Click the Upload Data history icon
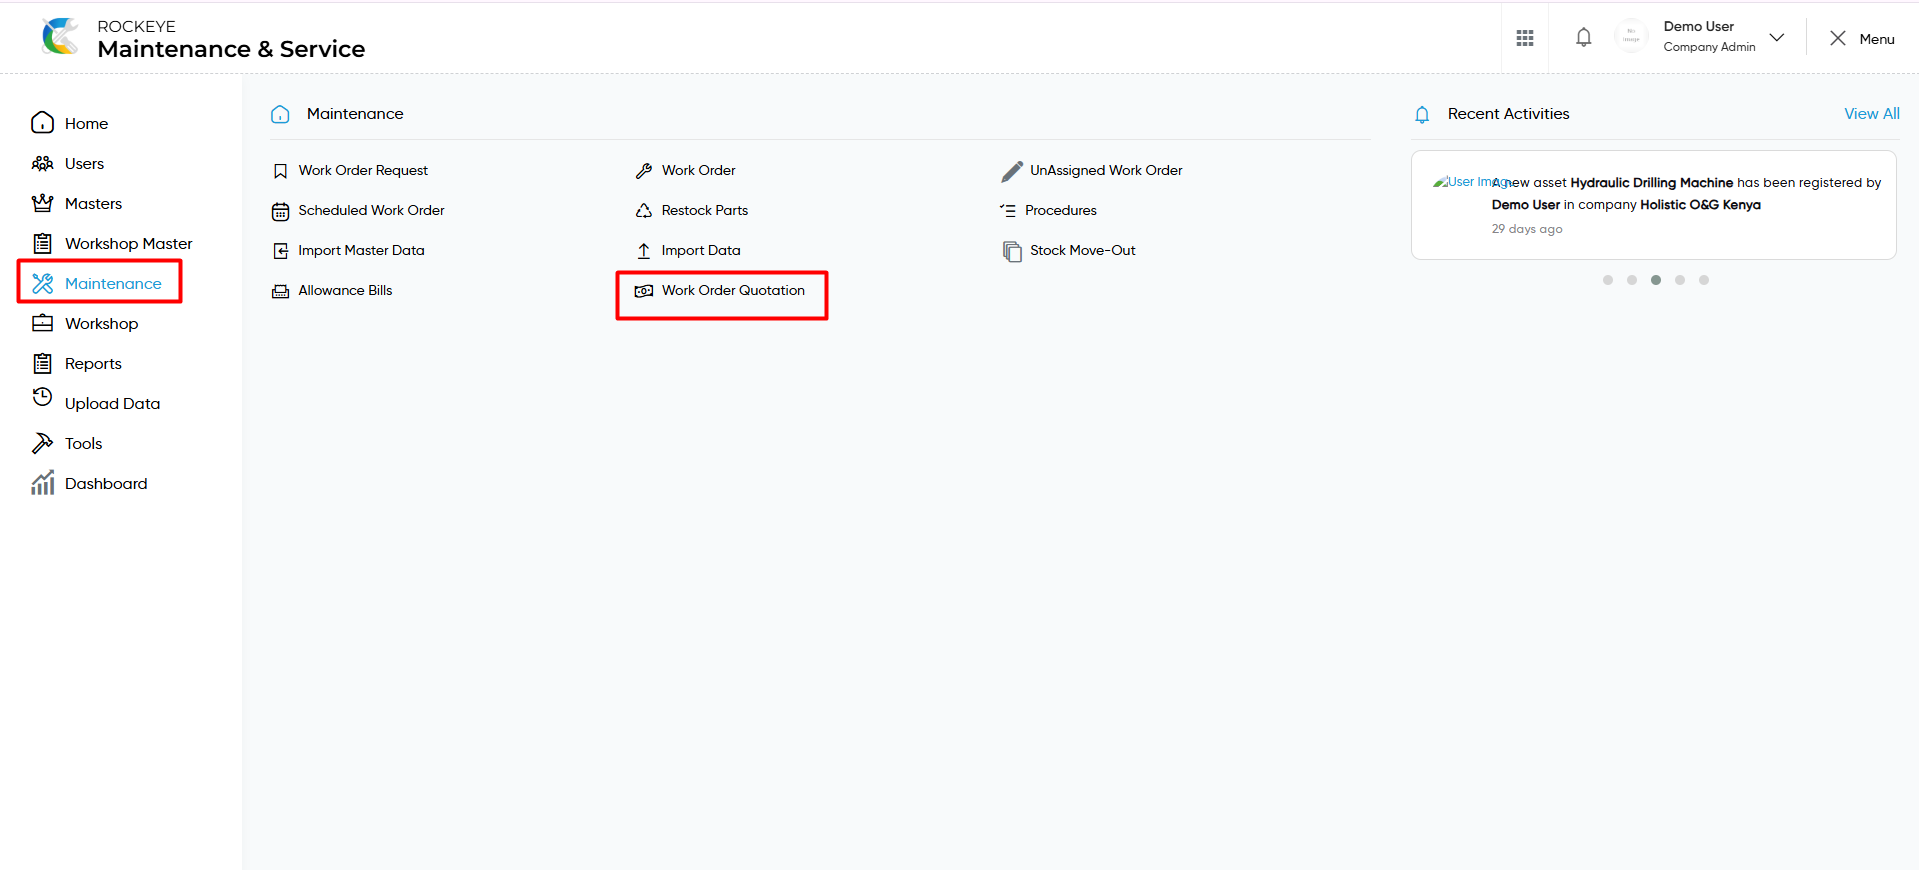This screenshot has height=870, width=1919. point(42,397)
